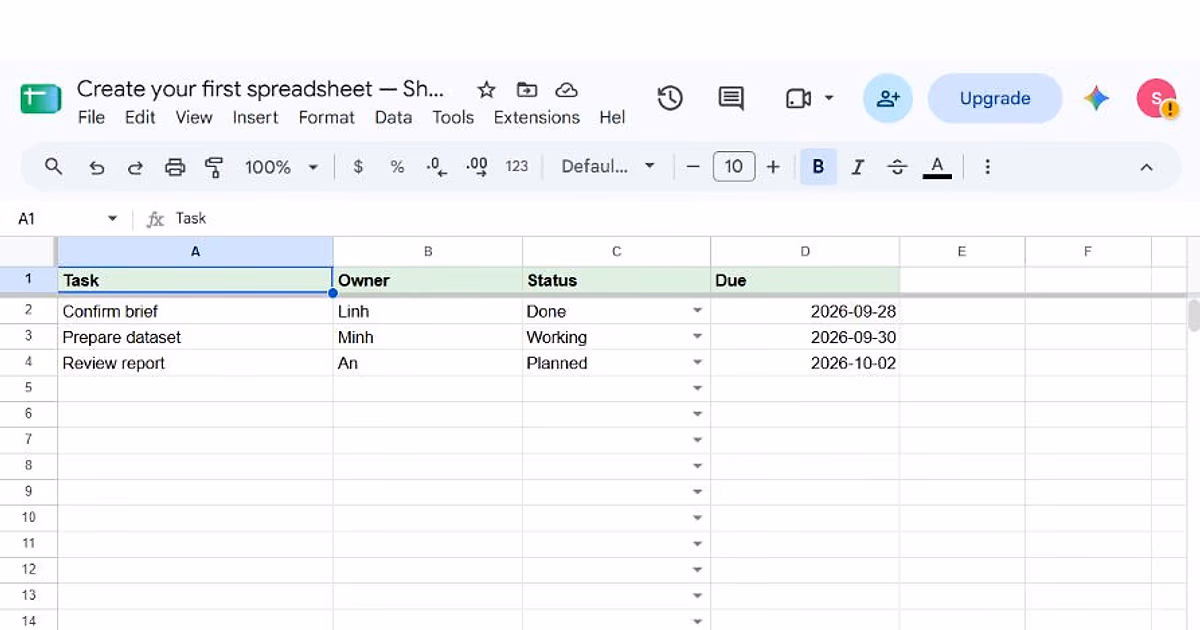
Task: Click the font size field 10
Action: (x=734, y=167)
